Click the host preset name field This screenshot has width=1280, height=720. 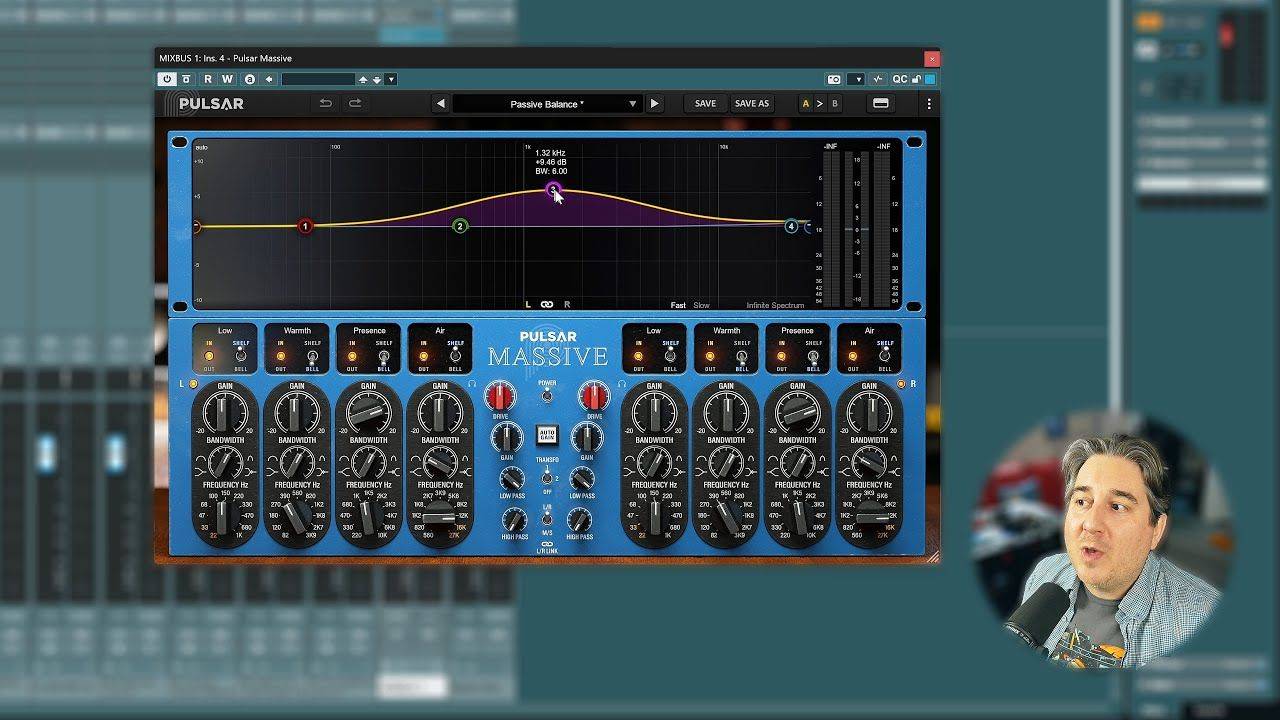point(318,79)
